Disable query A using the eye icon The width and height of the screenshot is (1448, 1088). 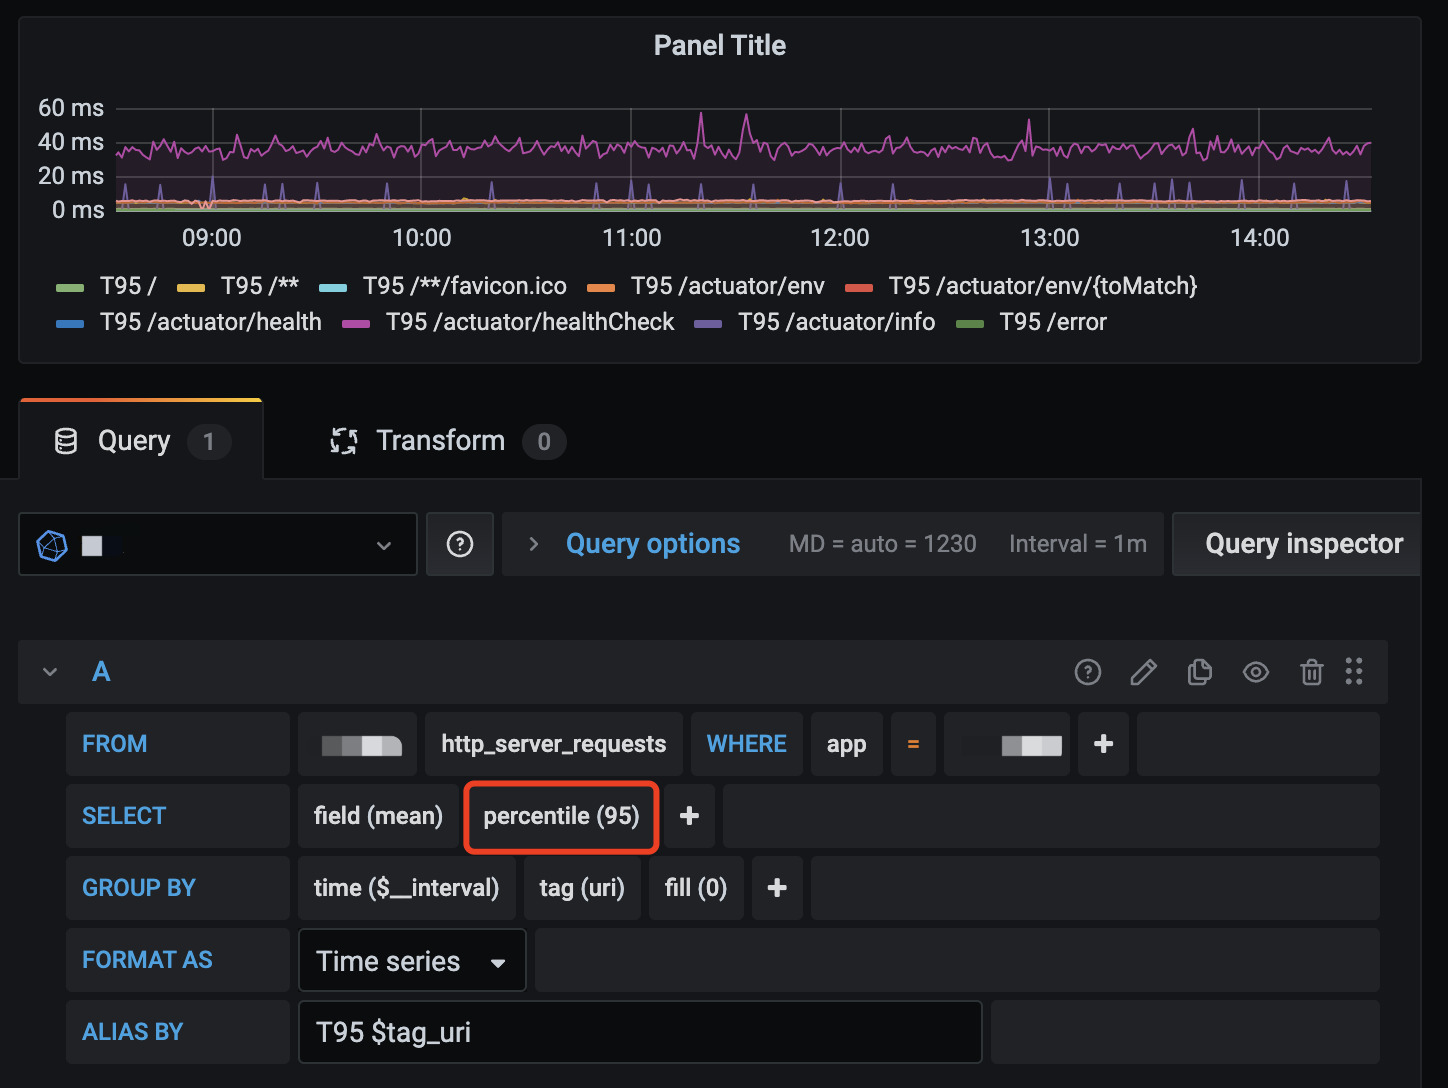click(x=1256, y=672)
